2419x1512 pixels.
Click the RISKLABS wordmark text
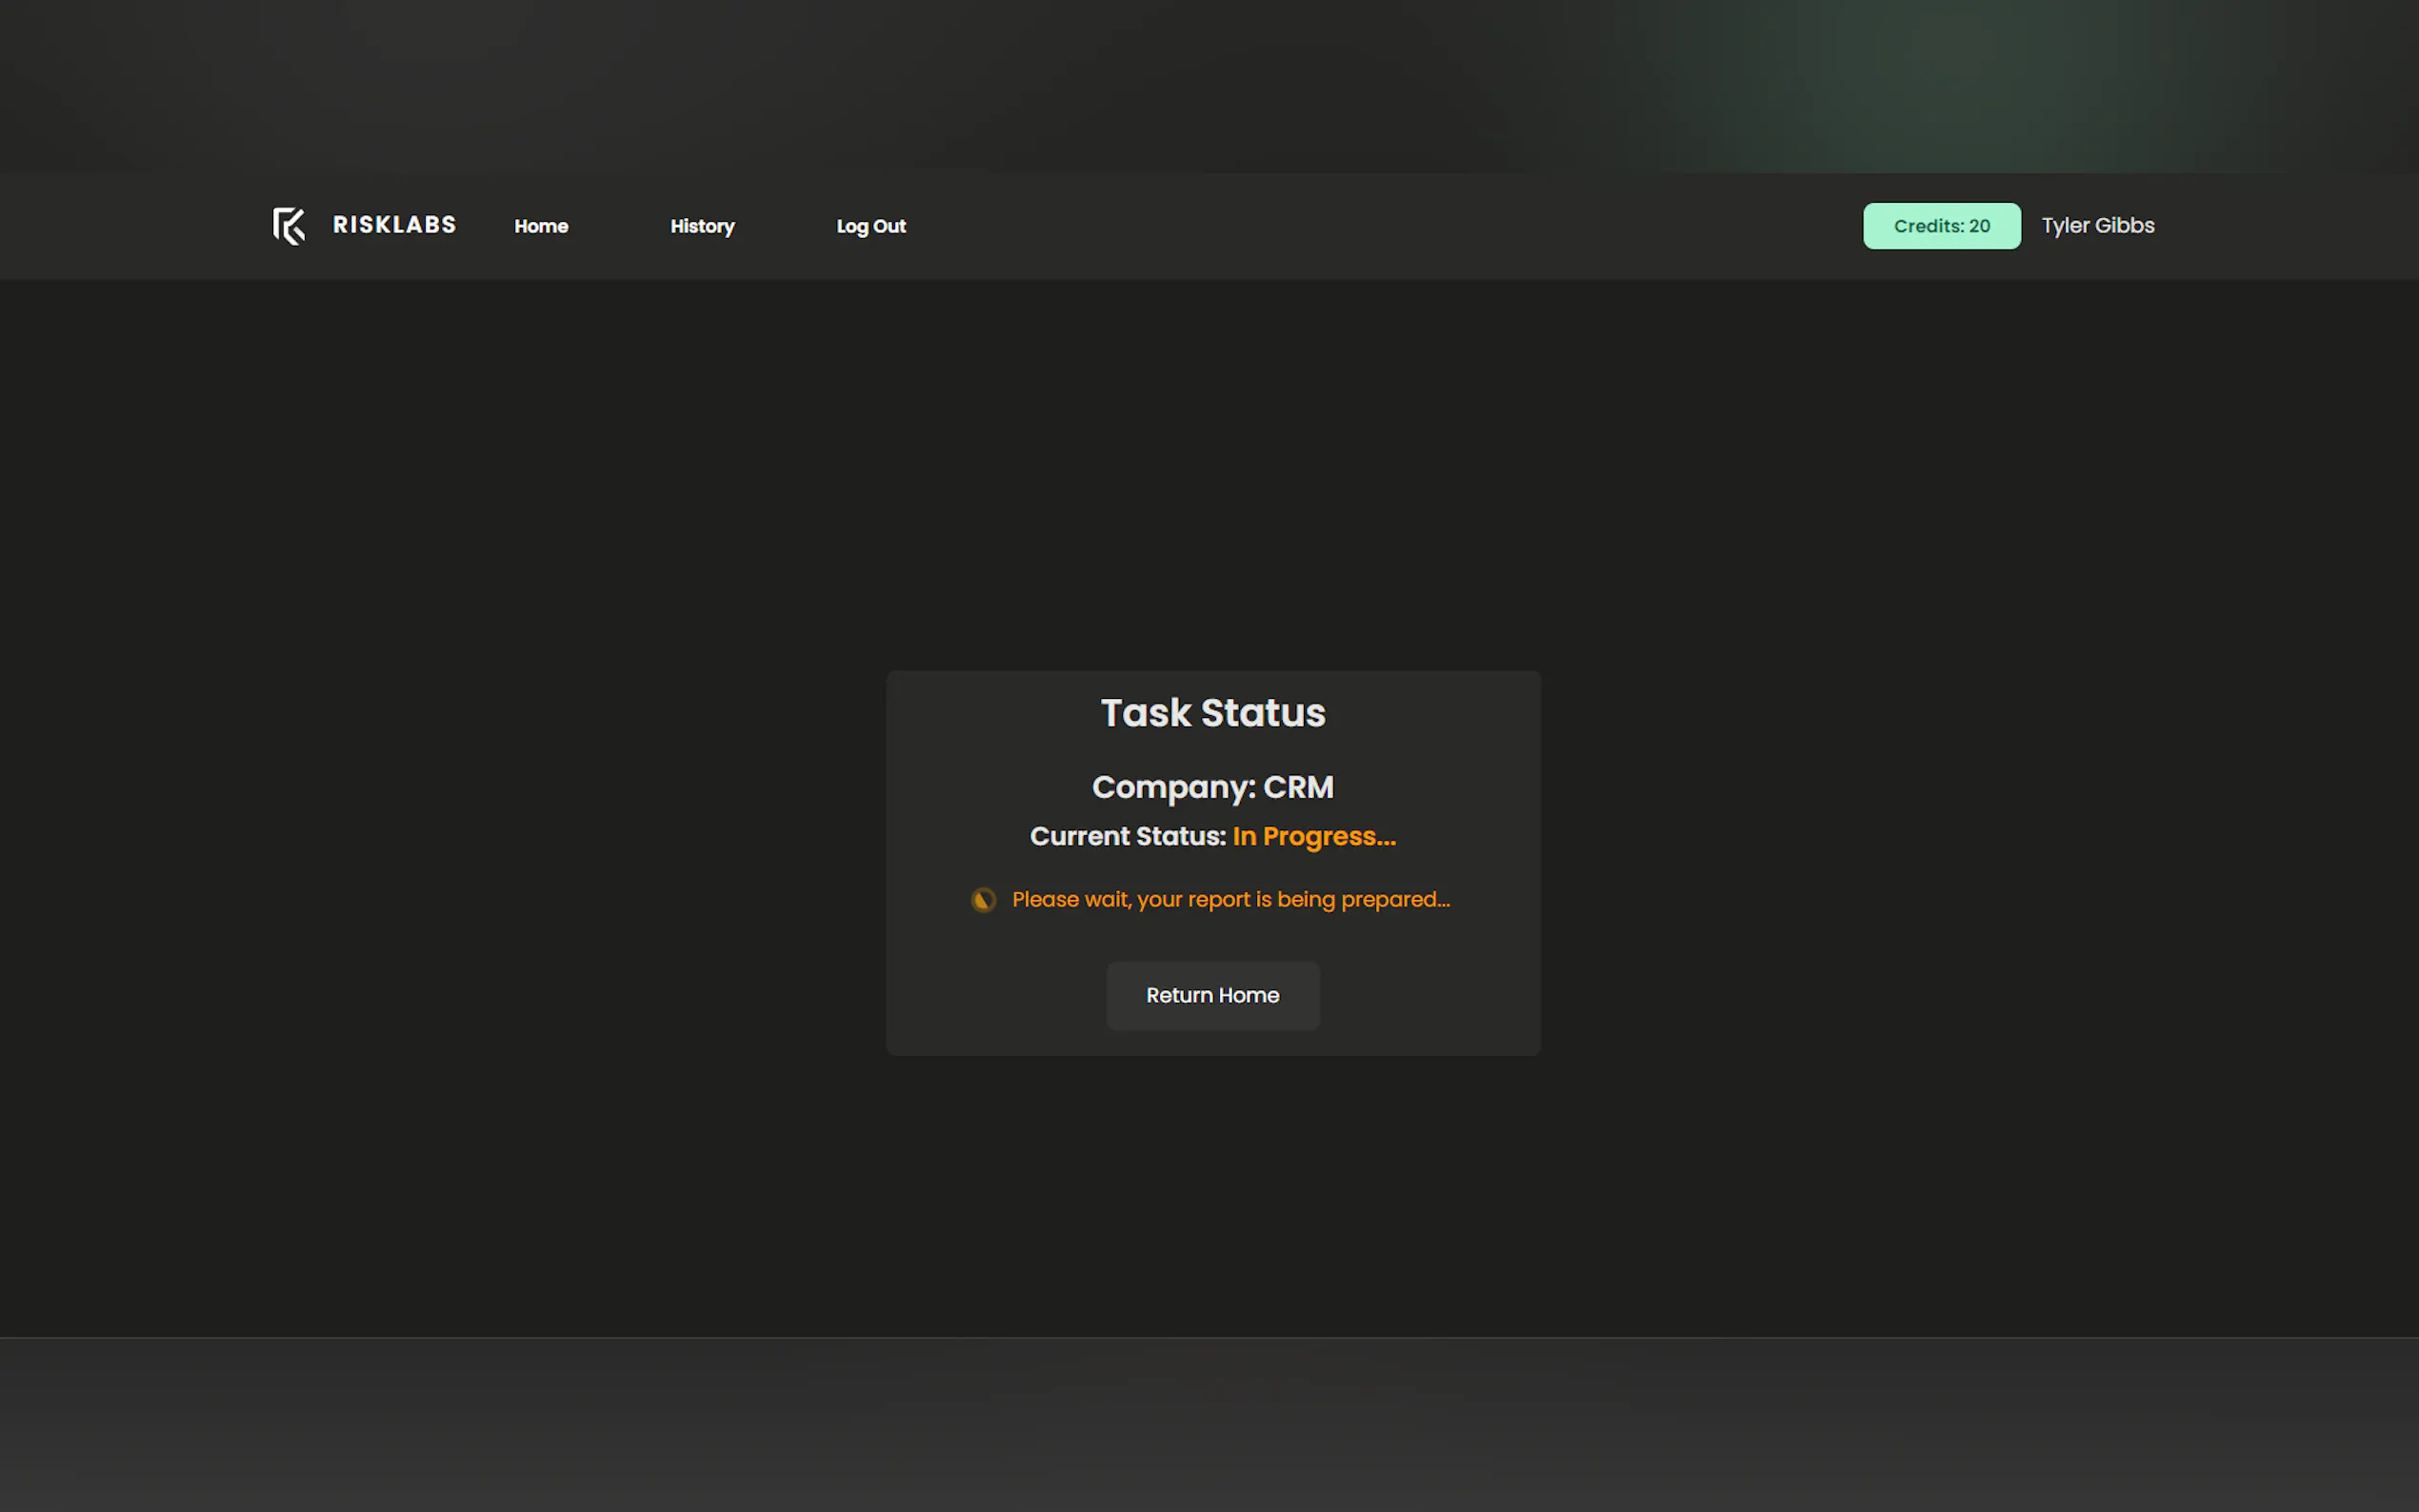click(x=394, y=225)
